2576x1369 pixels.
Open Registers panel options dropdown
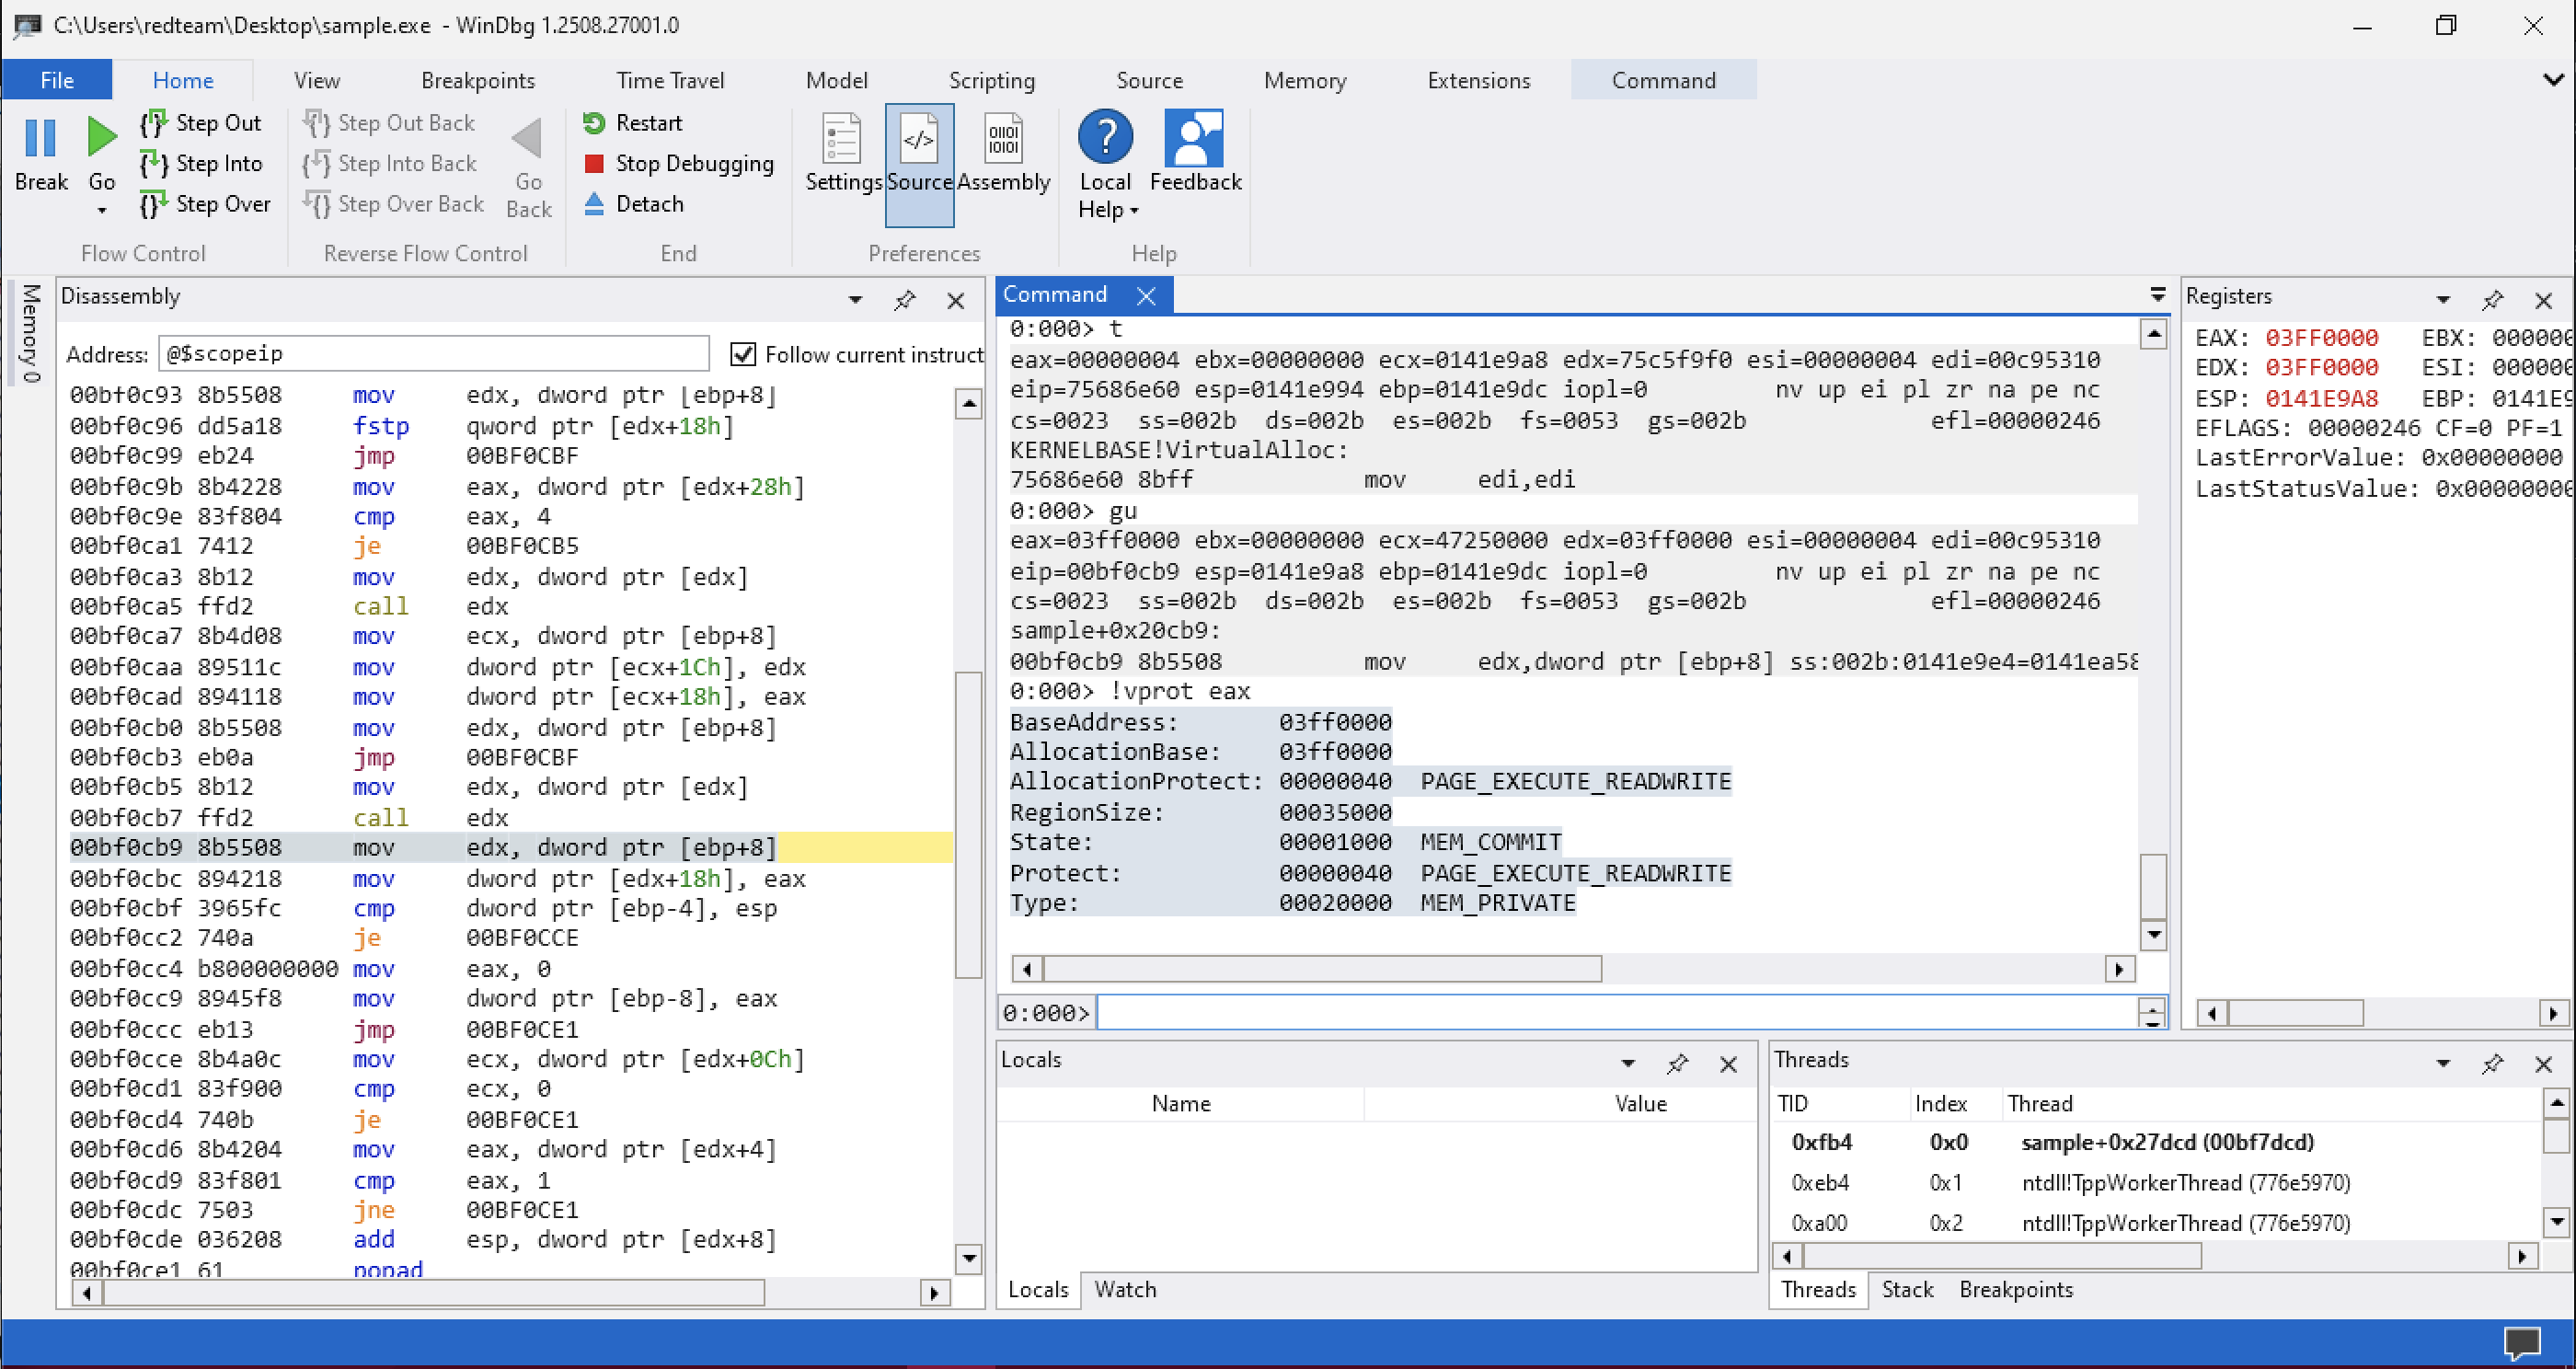click(x=2443, y=300)
